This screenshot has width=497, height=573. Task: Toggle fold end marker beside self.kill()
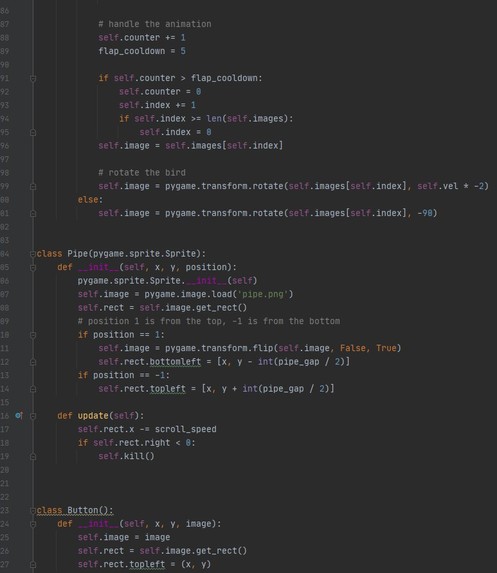tap(33, 456)
